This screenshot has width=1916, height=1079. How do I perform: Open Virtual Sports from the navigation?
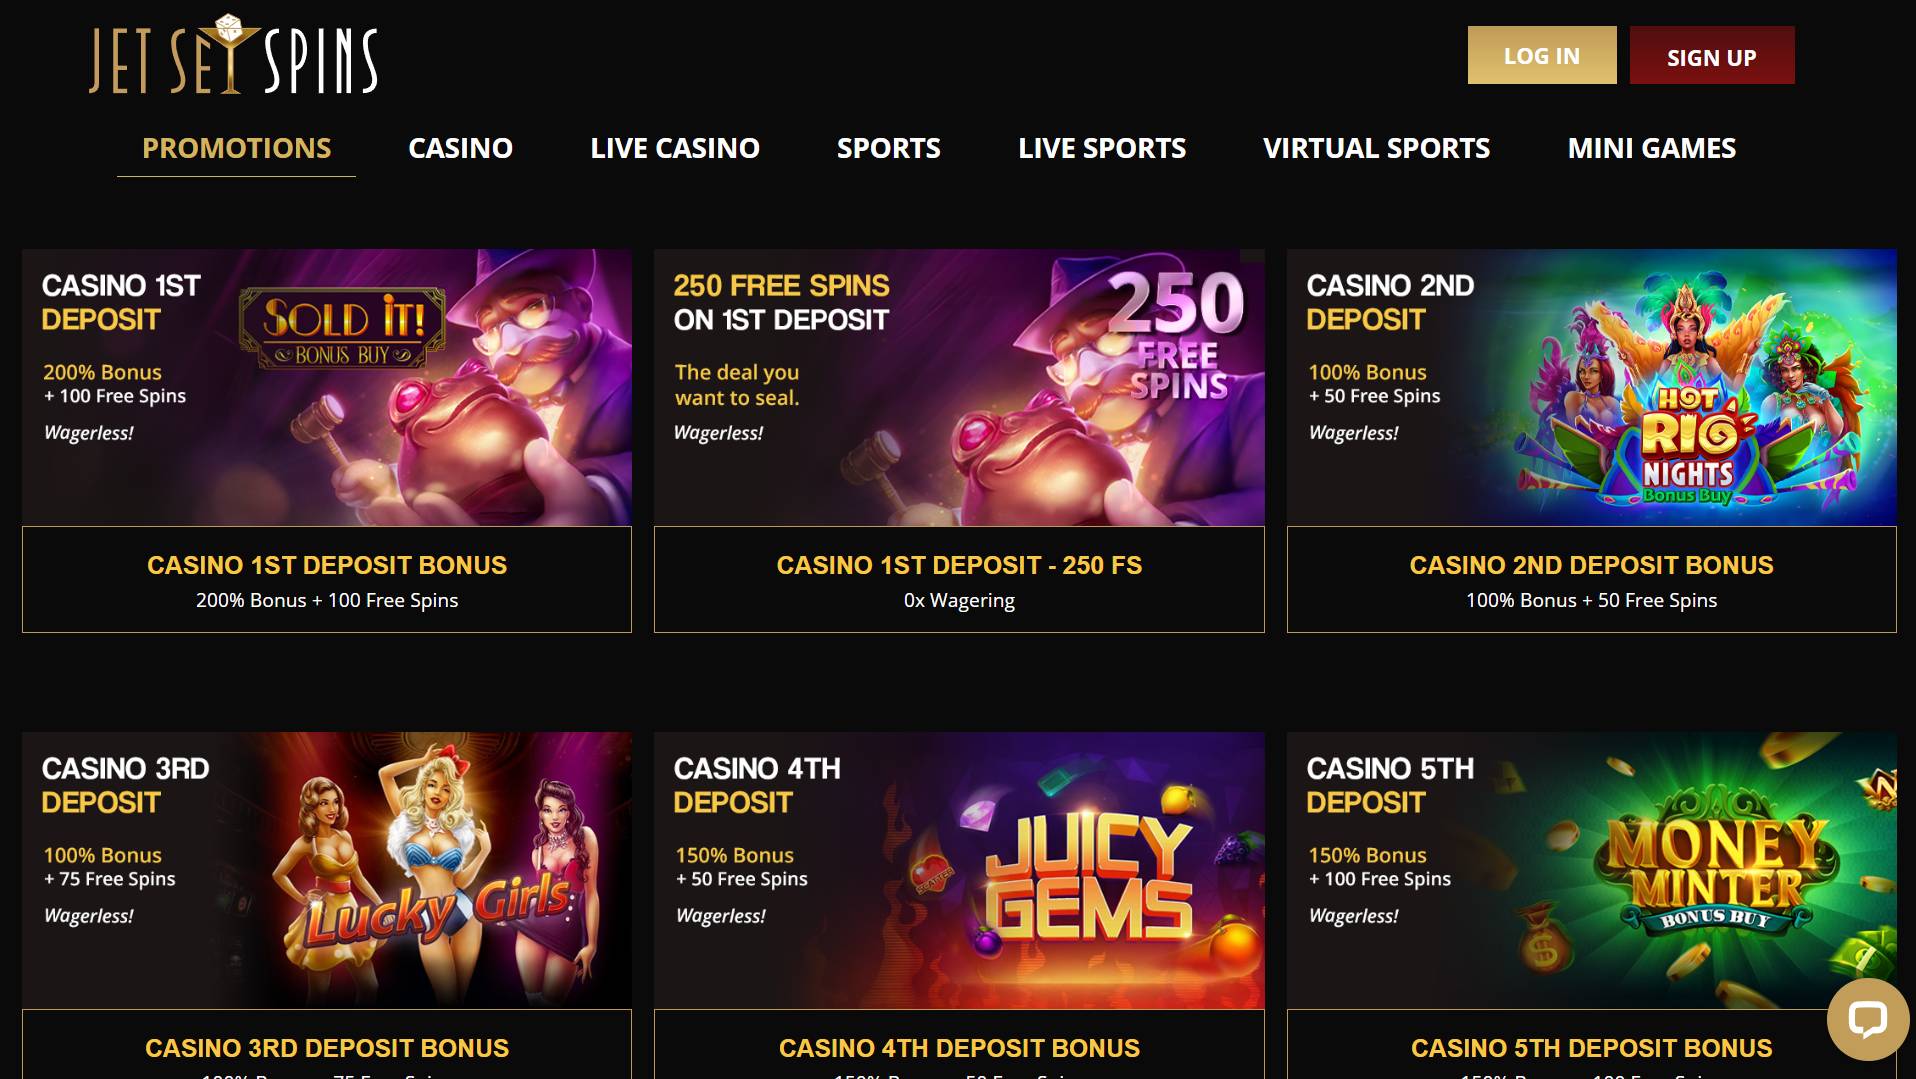coord(1376,148)
